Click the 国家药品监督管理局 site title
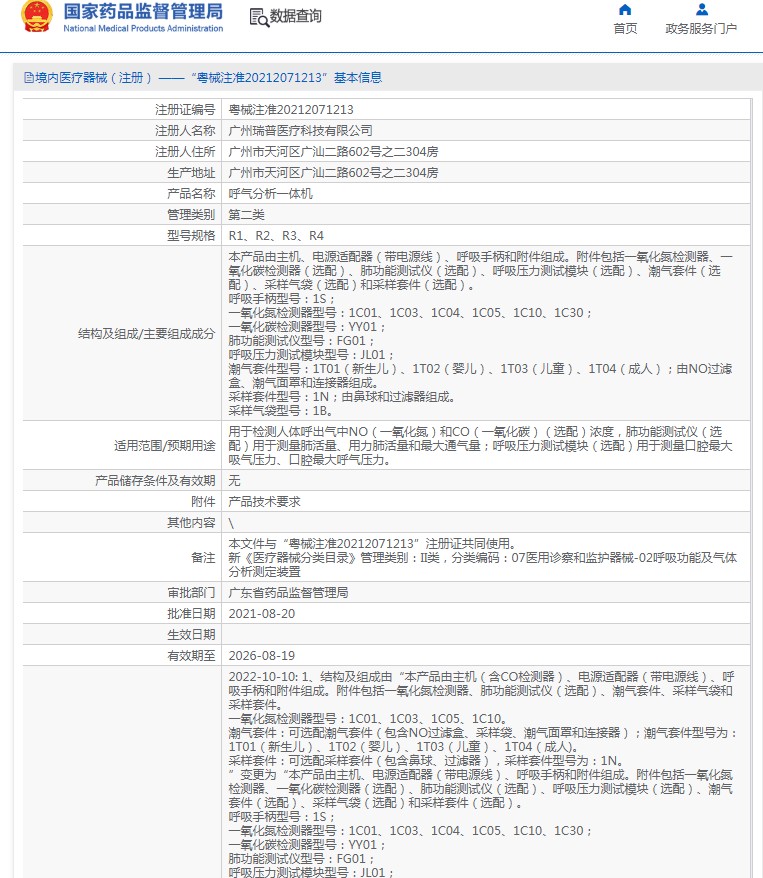 [x=143, y=12]
